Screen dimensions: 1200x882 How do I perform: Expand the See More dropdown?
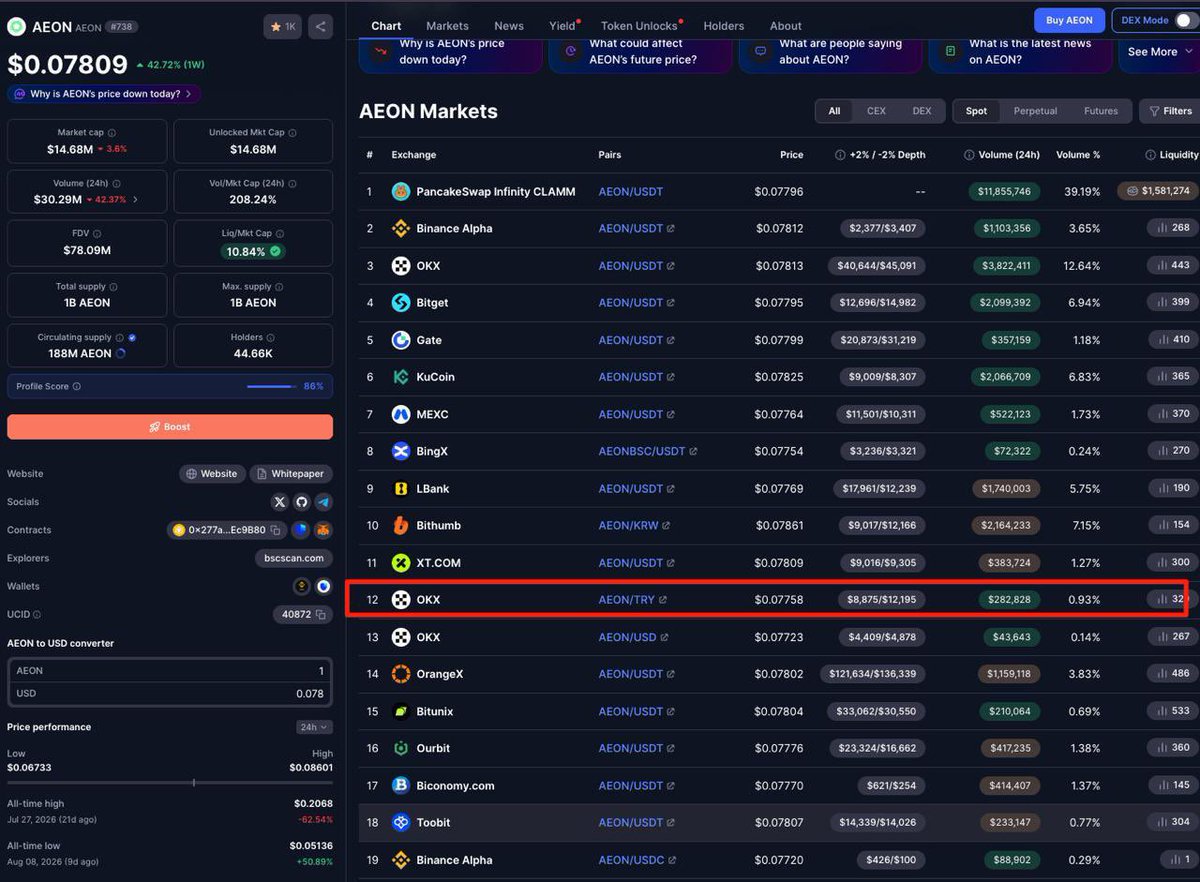(x=1159, y=52)
